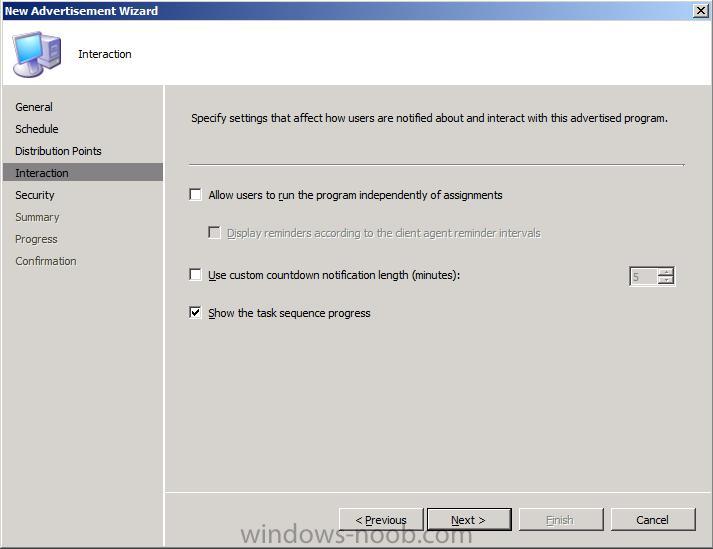The height and width of the screenshot is (549, 713).
Task: Click the Previous button
Action: 381,519
